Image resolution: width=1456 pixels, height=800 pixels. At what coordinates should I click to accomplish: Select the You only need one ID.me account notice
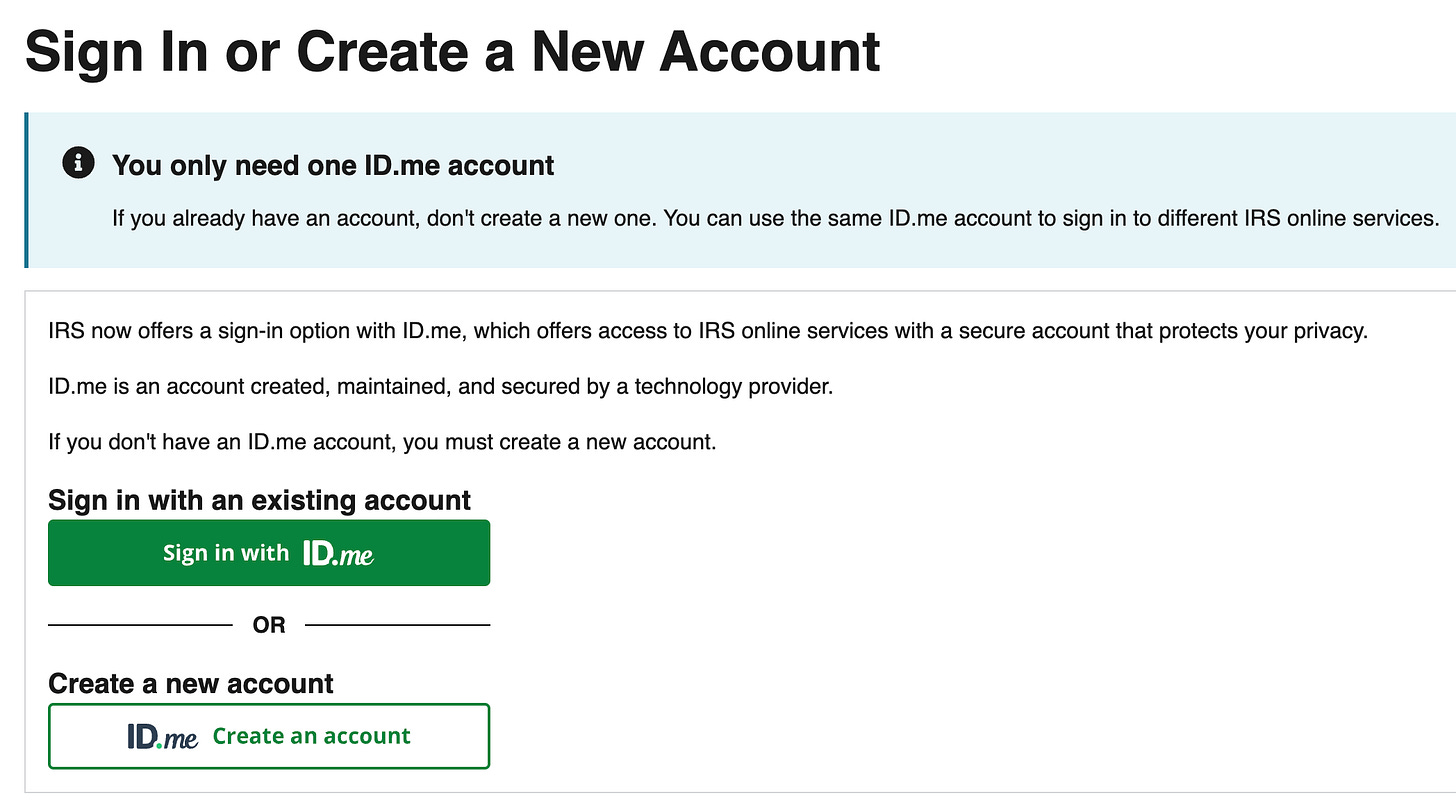(333, 165)
